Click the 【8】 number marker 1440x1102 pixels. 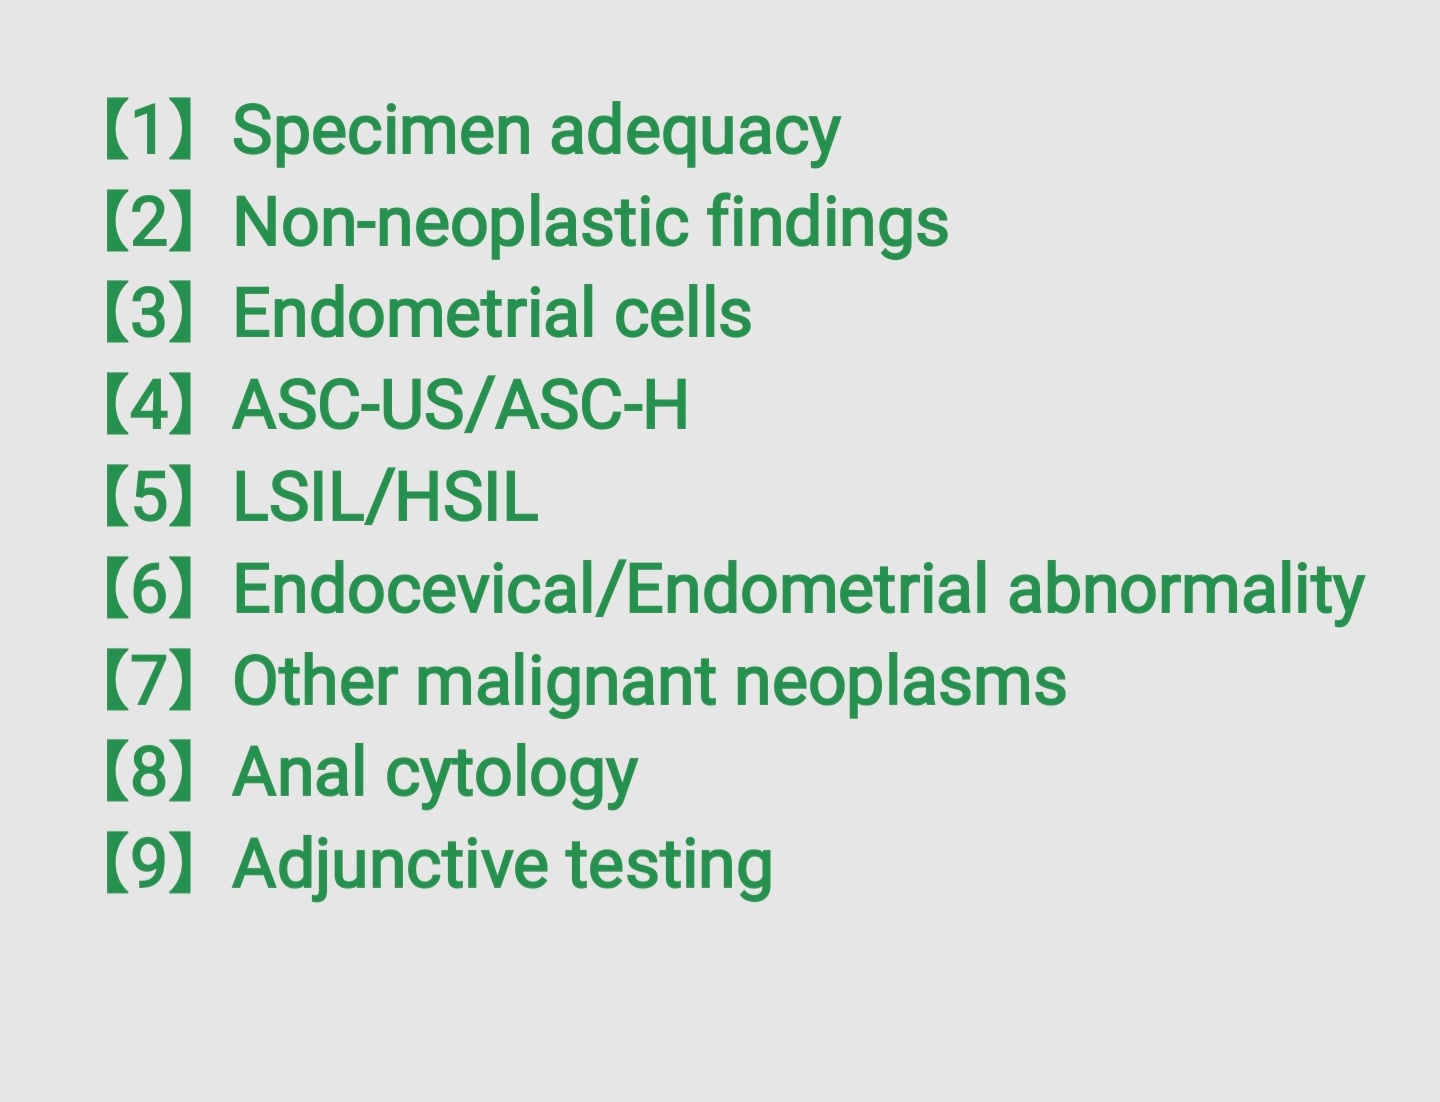pyautogui.click(x=149, y=772)
